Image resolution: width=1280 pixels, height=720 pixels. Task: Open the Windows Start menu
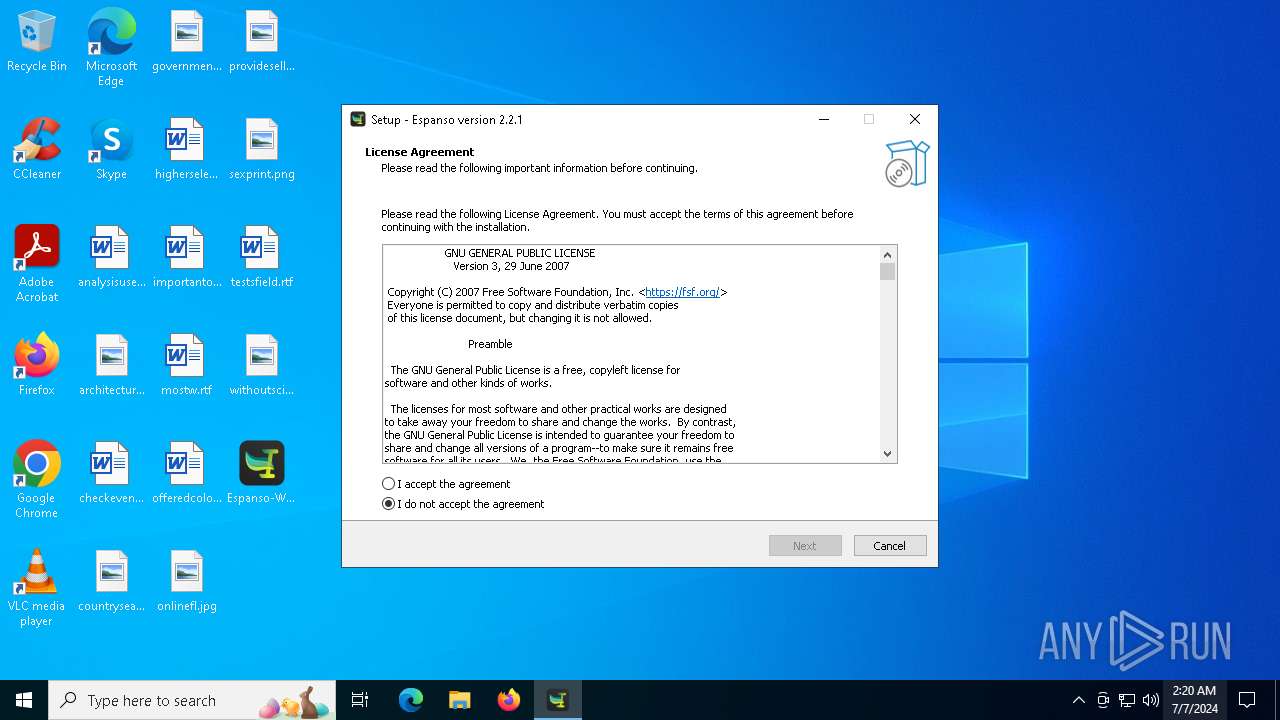(24, 700)
